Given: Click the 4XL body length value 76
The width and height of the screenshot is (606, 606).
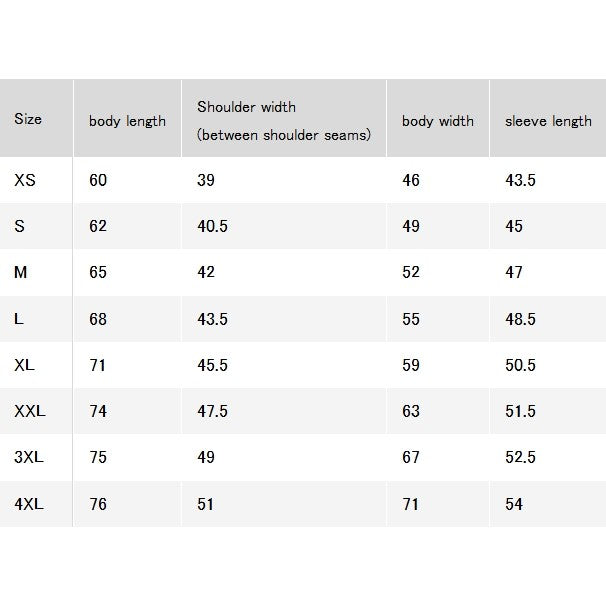Looking at the screenshot, I should (98, 504).
